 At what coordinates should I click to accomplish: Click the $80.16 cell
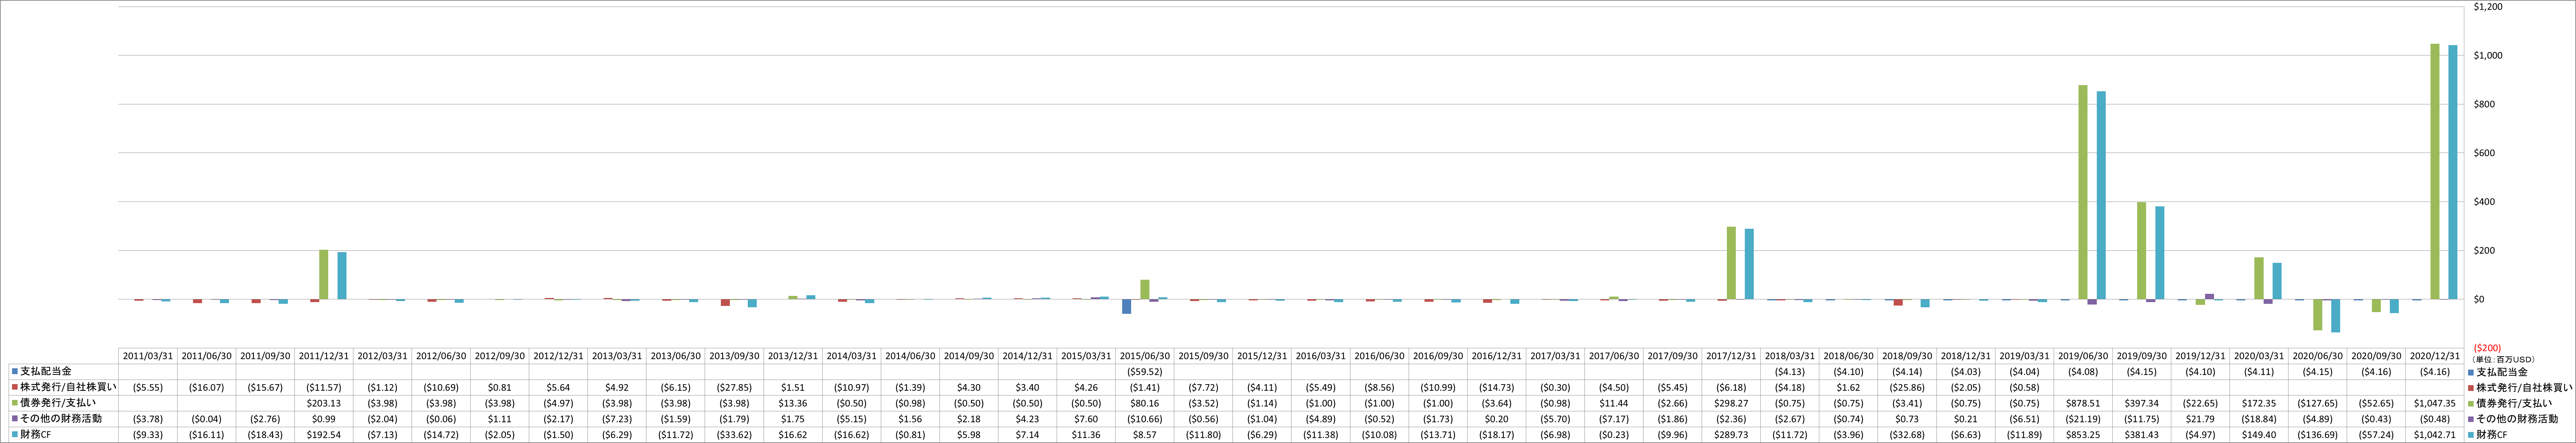(x=1145, y=403)
